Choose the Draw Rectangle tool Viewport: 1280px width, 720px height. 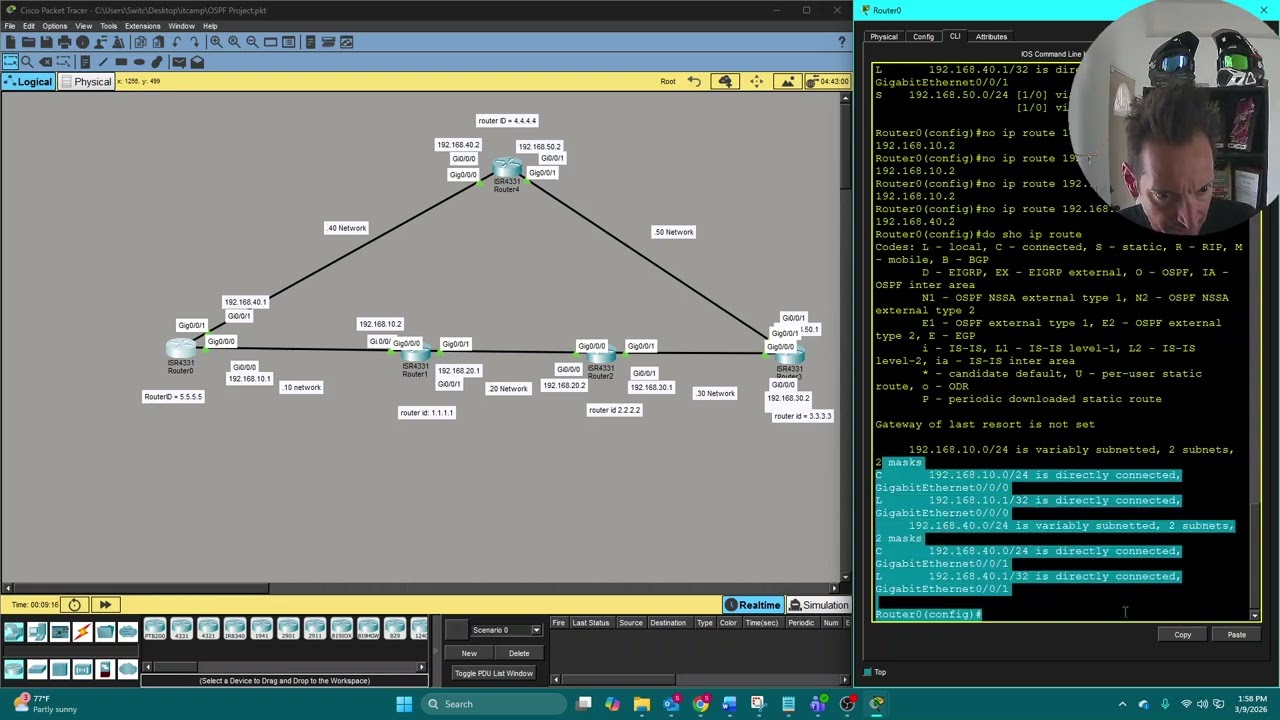121,62
